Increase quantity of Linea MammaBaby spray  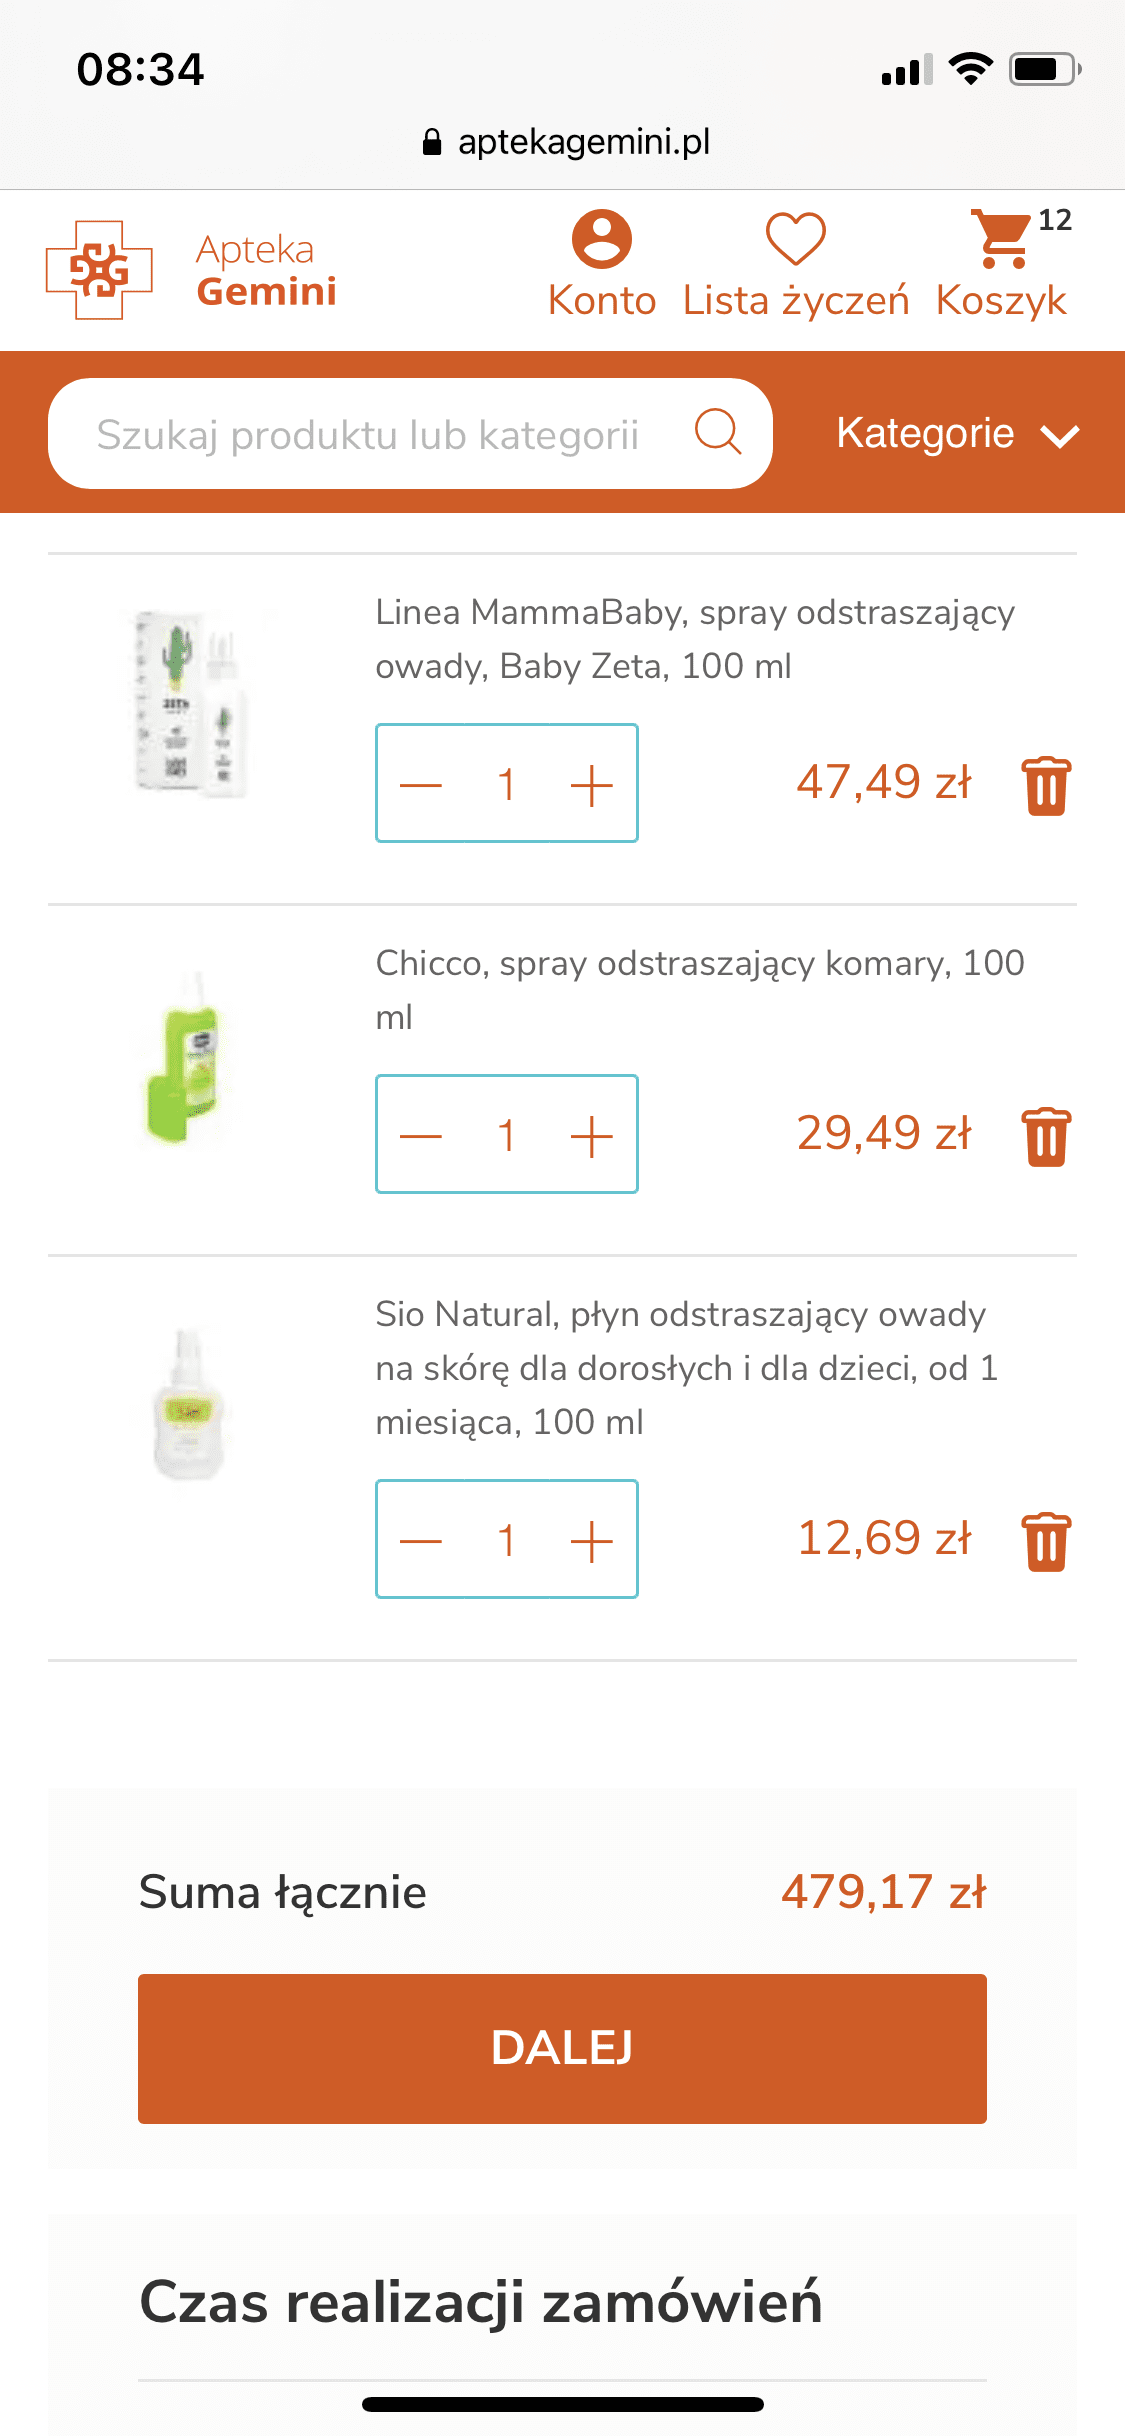pyautogui.click(x=591, y=785)
